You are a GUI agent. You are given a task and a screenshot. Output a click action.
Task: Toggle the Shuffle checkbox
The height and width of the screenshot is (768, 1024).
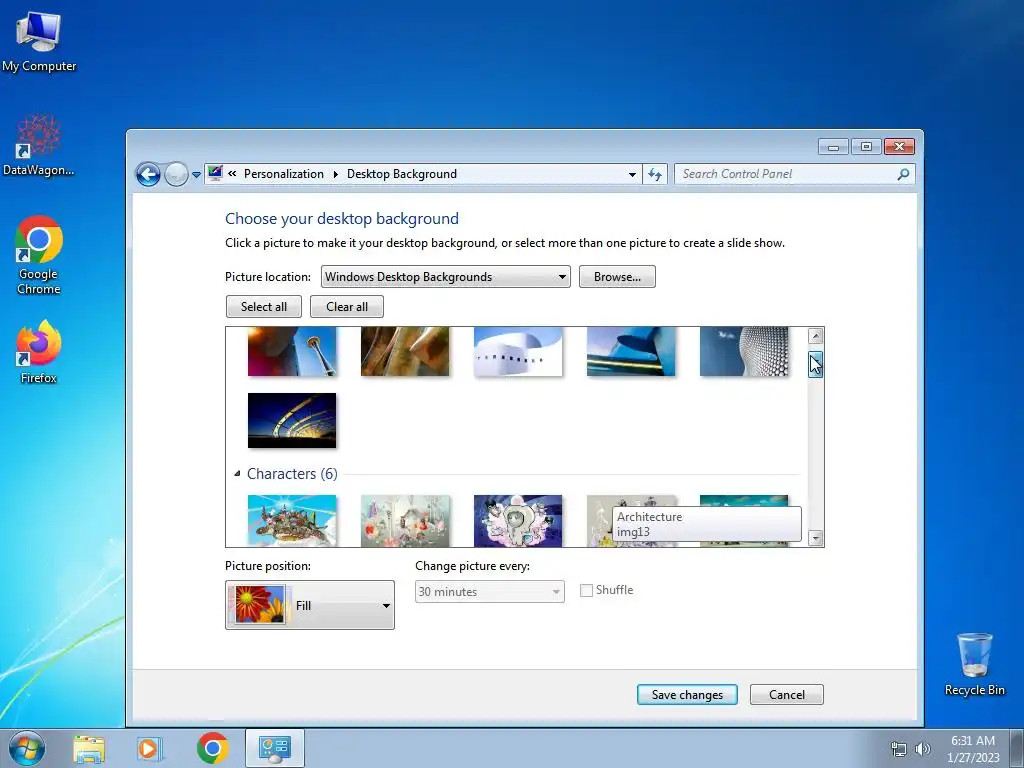click(586, 590)
